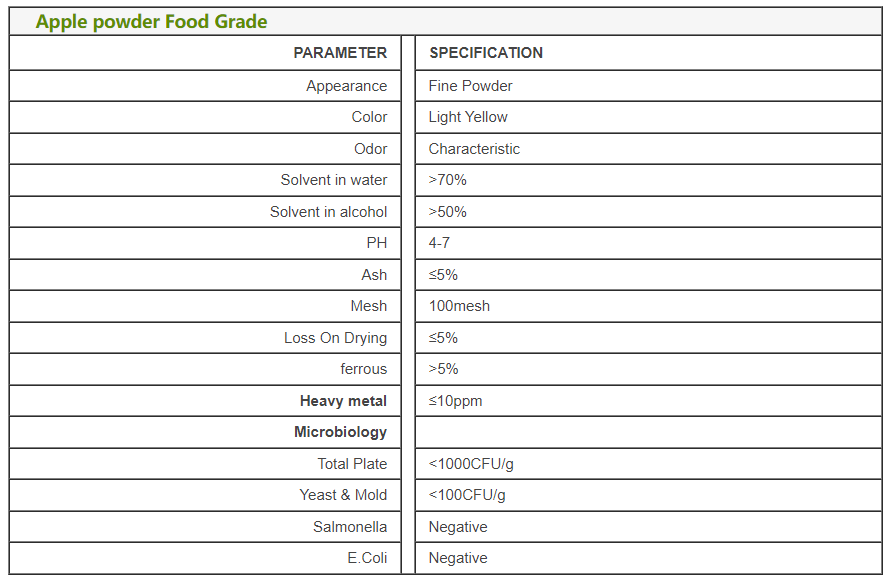Select the '4-7' PH value
The image size is (894, 581).
point(439,243)
